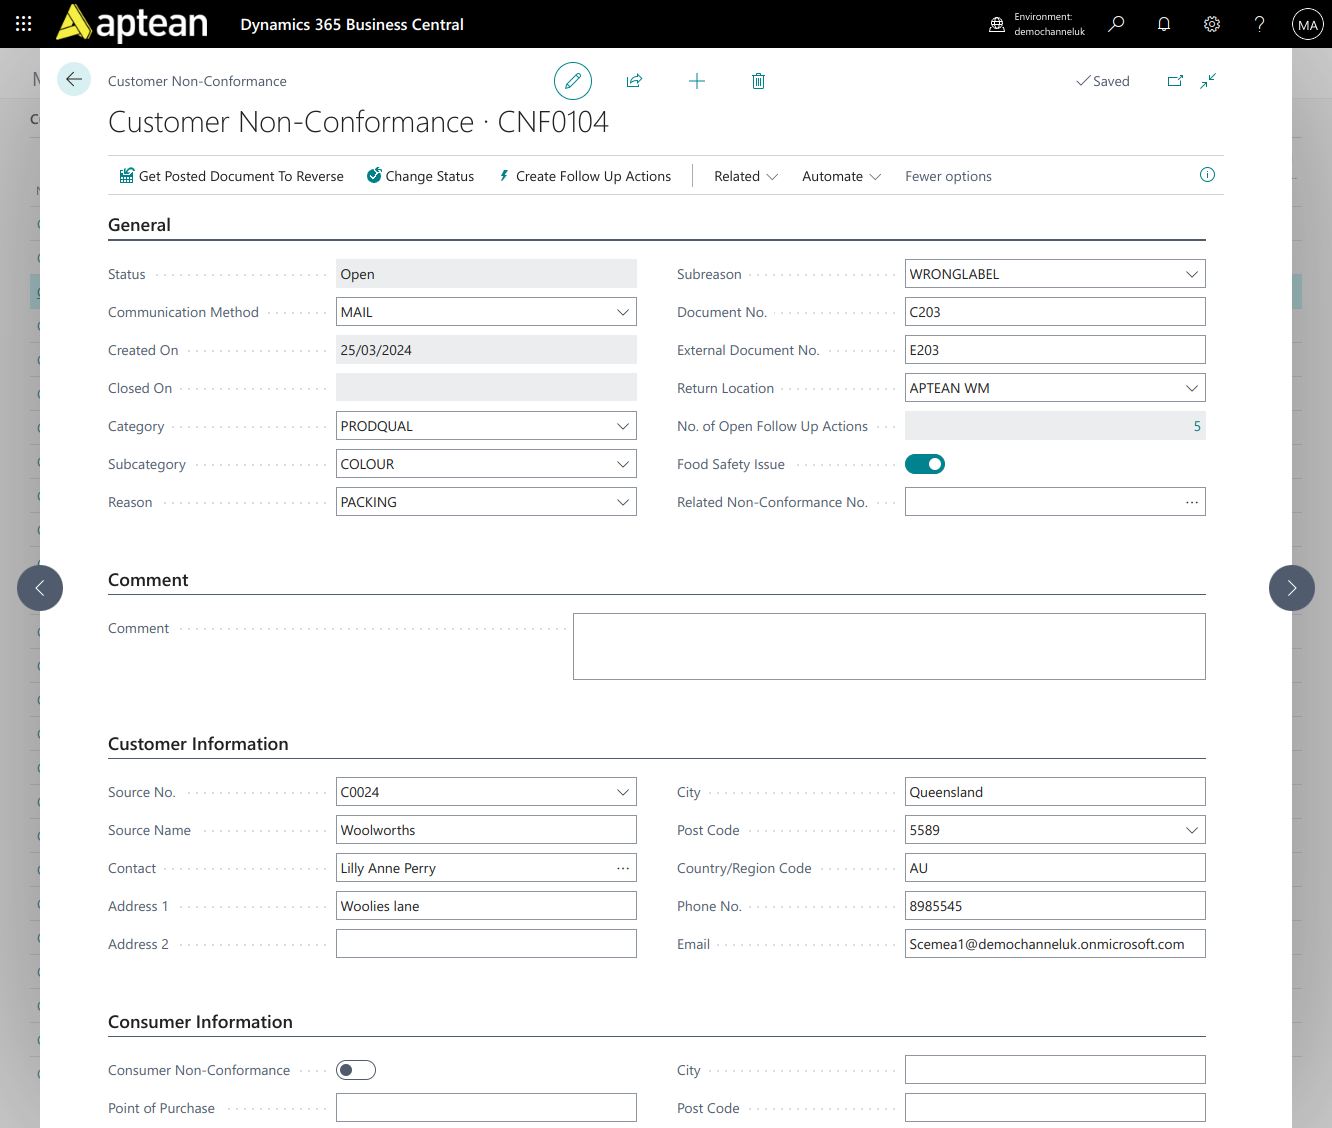
Task: Collapse the Customer Information section heading
Action: click(x=198, y=744)
